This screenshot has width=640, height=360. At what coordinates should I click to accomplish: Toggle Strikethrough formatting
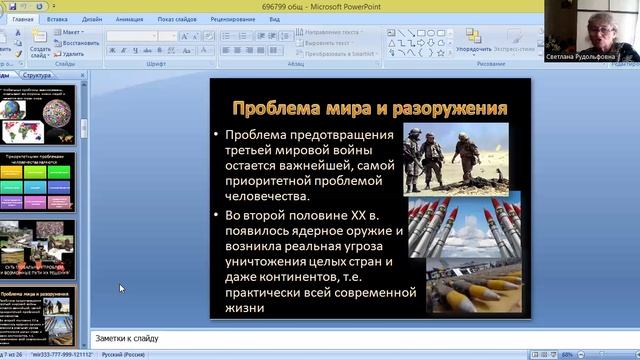click(x=147, y=51)
